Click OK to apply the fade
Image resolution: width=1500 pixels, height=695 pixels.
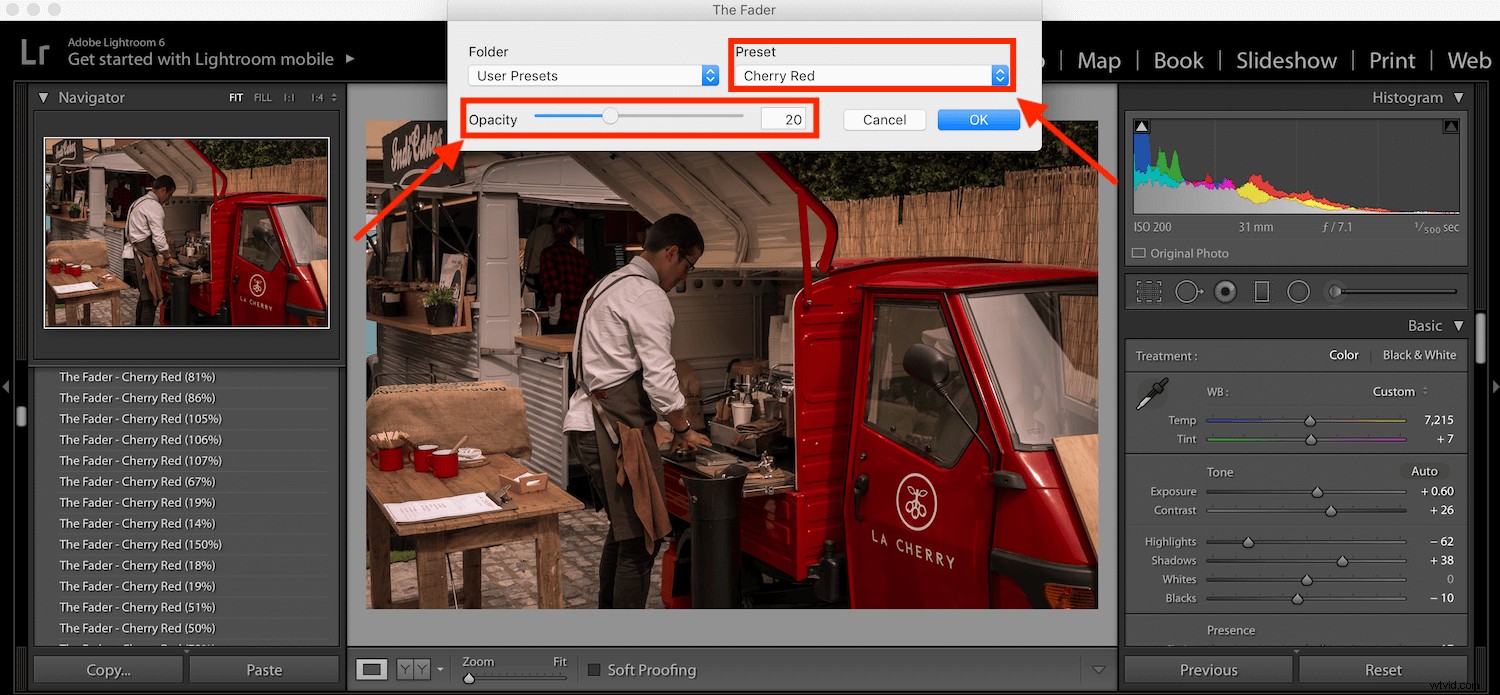[x=978, y=119]
